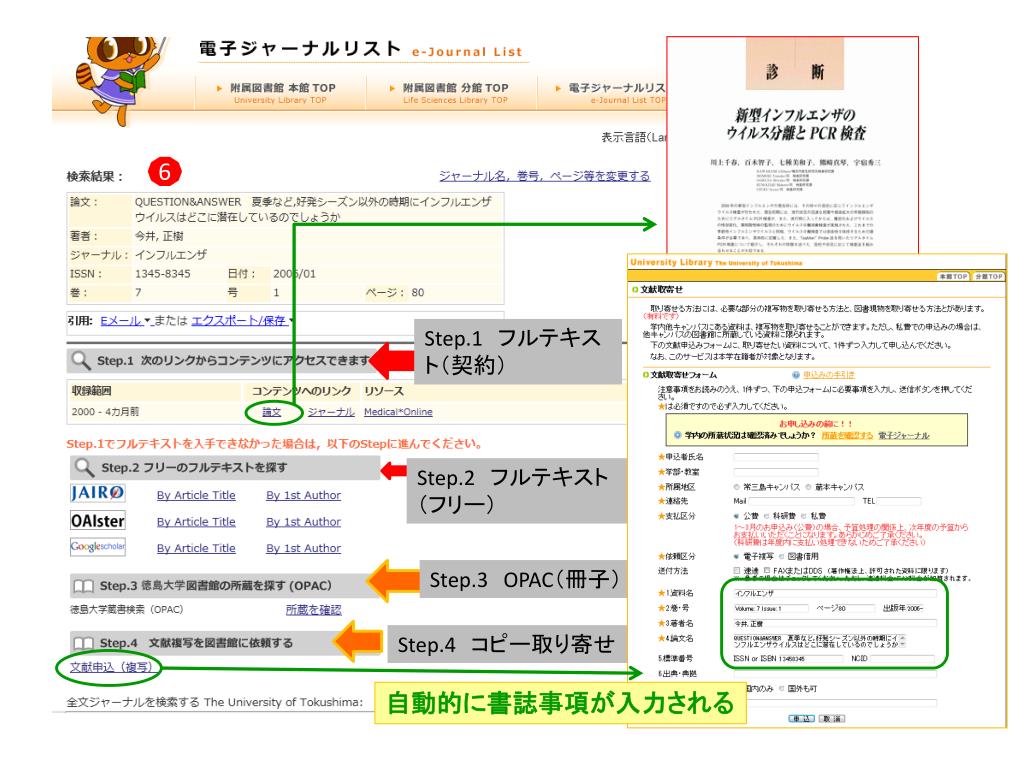Click 電子ジャーナル link in form notice
The image size is (1024, 768).
tap(904, 435)
